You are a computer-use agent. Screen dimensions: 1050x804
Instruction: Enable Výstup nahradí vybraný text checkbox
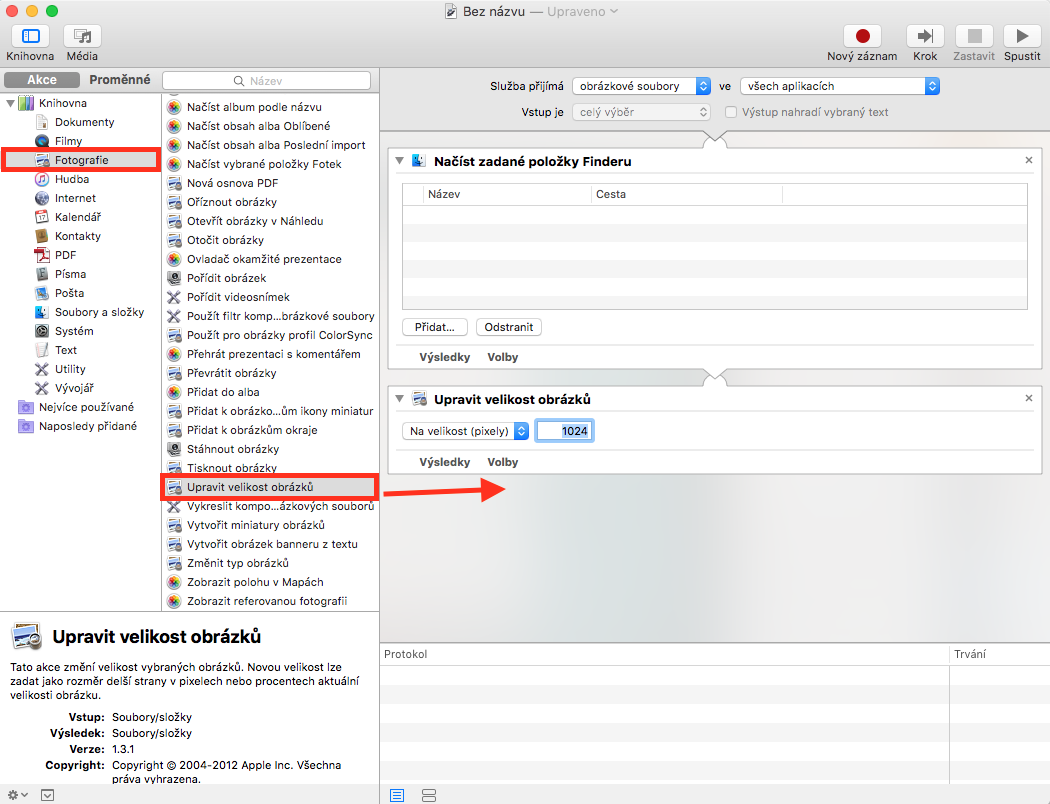coord(731,112)
